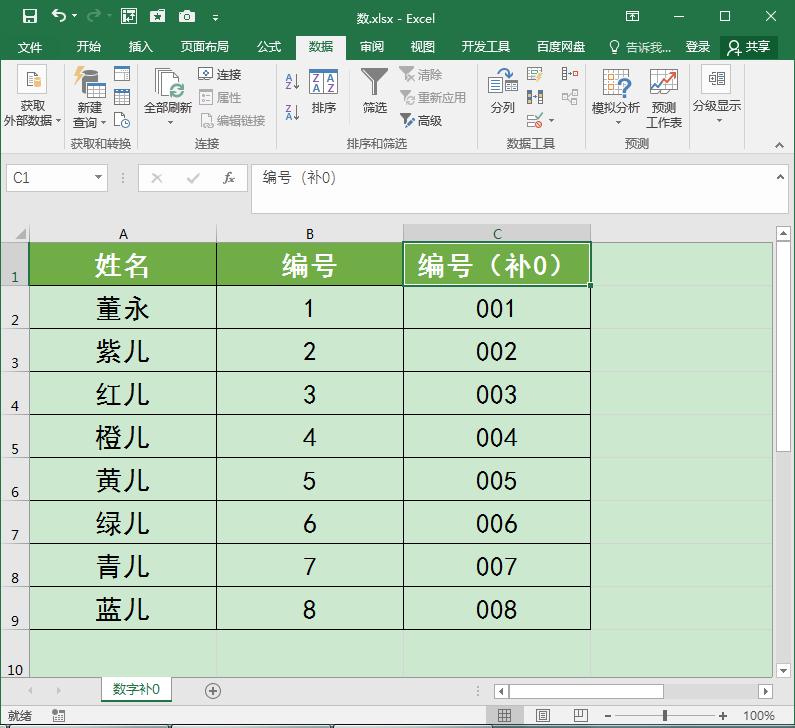Select the 数字补0 sheet tab
The width and height of the screenshot is (795, 728).
pyautogui.click(x=136, y=689)
